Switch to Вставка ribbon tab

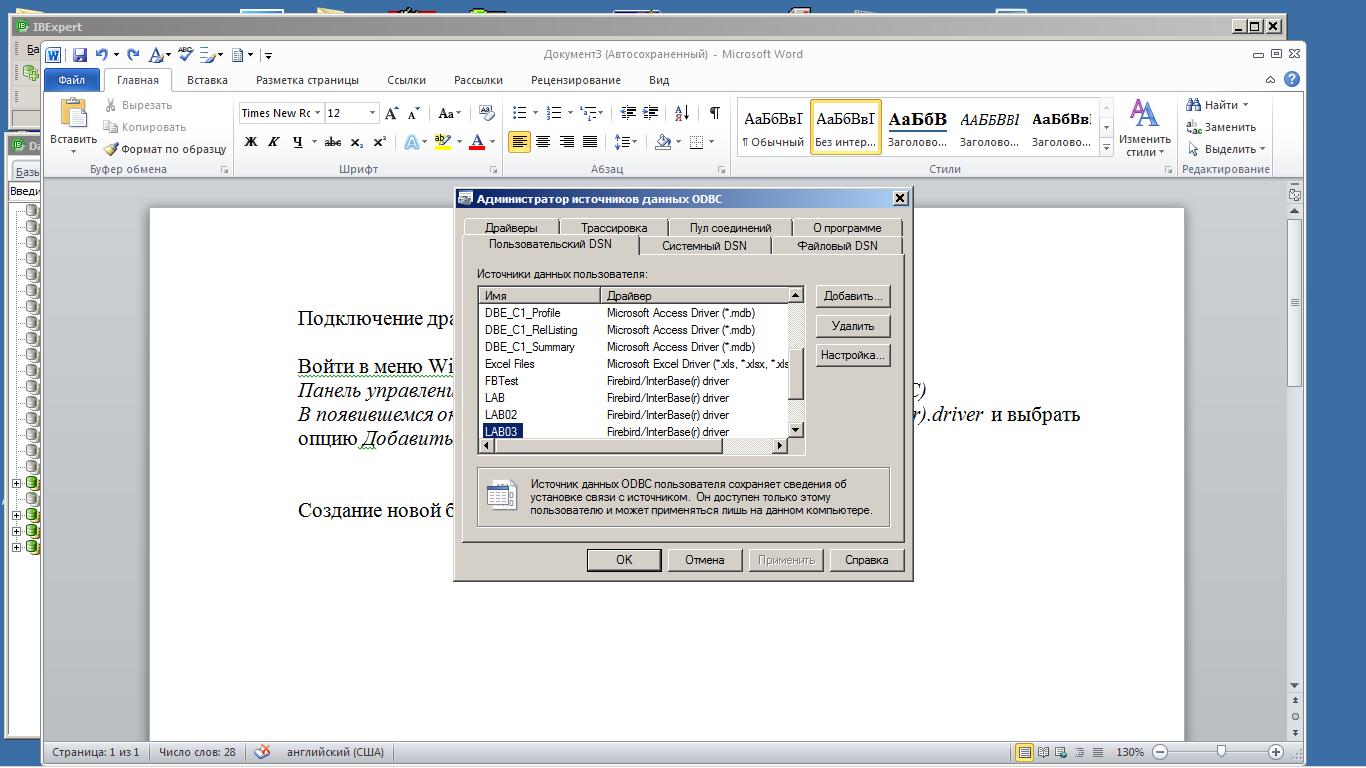[207, 80]
